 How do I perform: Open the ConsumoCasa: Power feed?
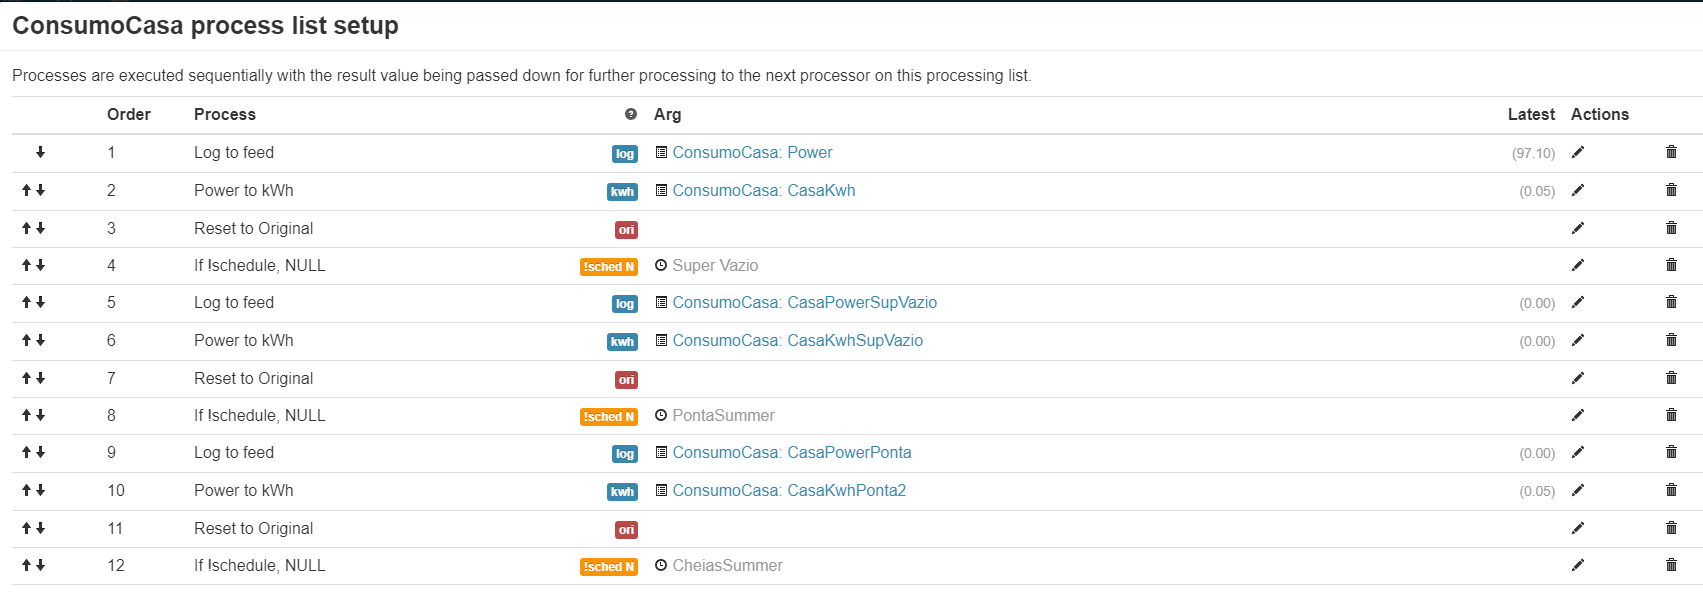click(x=753, y=152)
